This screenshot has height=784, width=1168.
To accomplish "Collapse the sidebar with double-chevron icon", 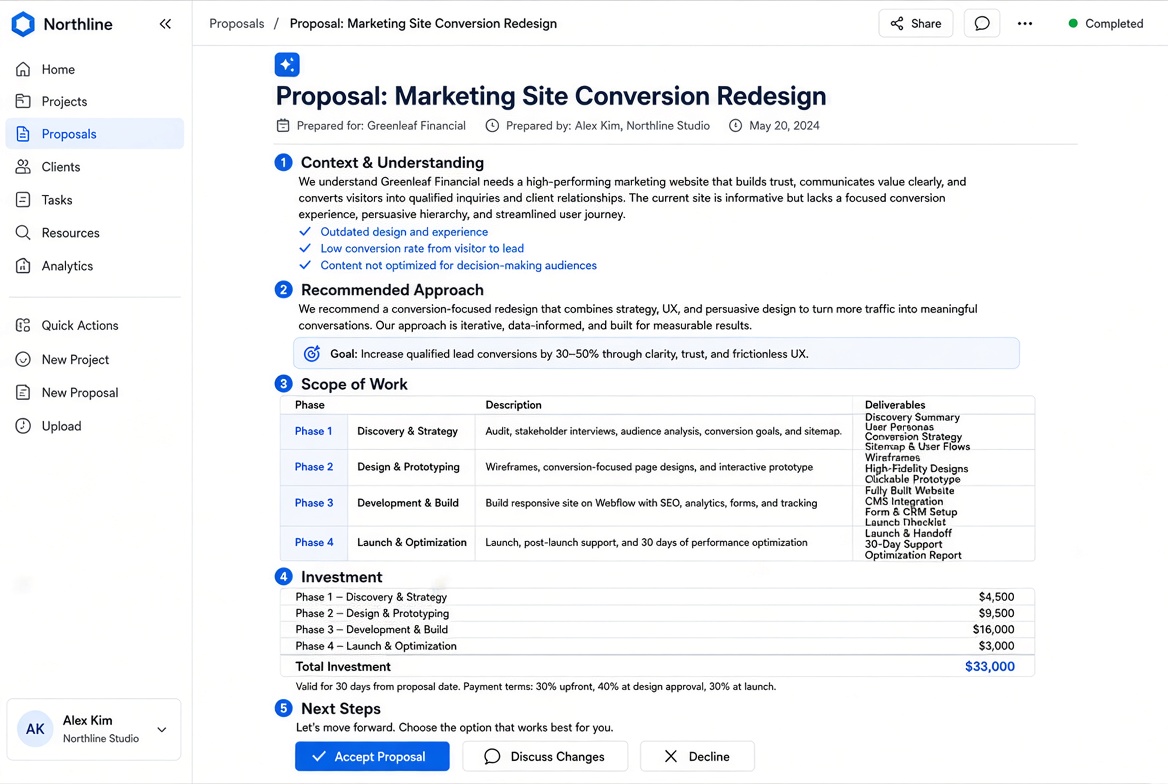I will click(x=165, y=24).
